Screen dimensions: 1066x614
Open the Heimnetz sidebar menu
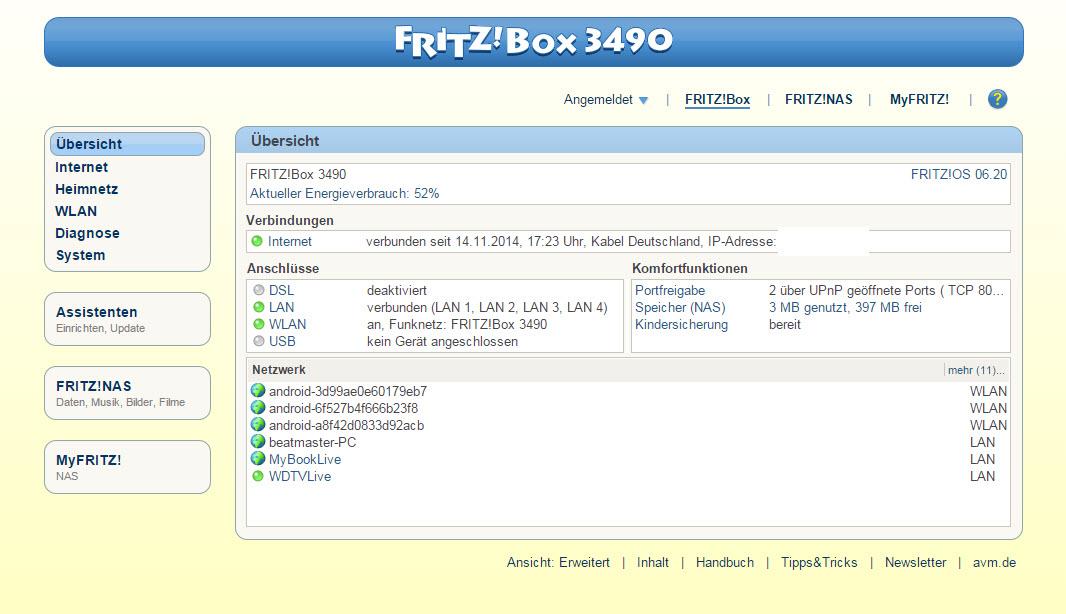tap(86, 189)
